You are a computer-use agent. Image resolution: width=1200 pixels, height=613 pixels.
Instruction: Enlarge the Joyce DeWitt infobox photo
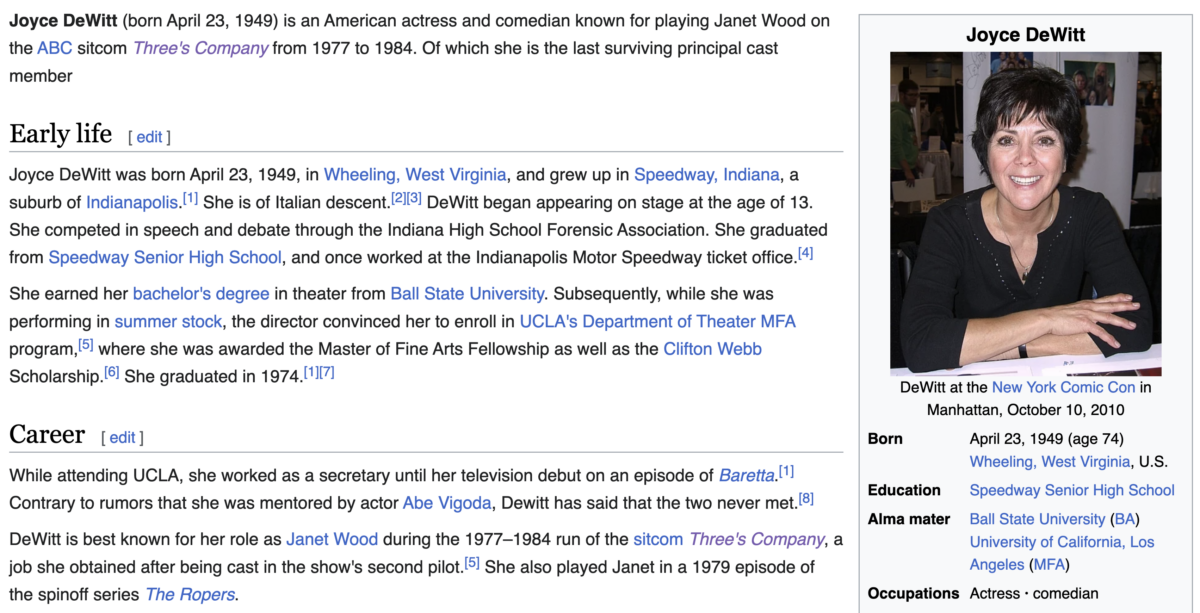click(x=1025, y=213)
